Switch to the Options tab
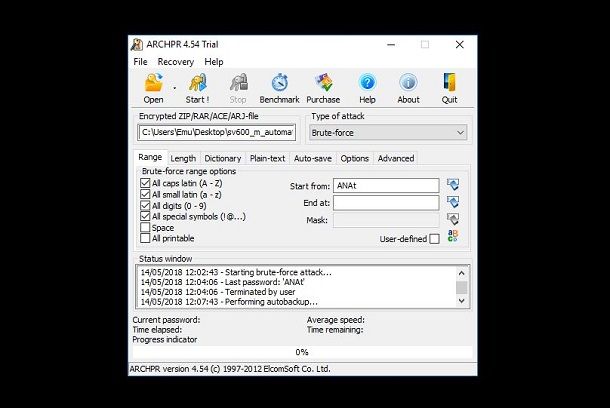The image size is (610, 408). tap(354, 158)
